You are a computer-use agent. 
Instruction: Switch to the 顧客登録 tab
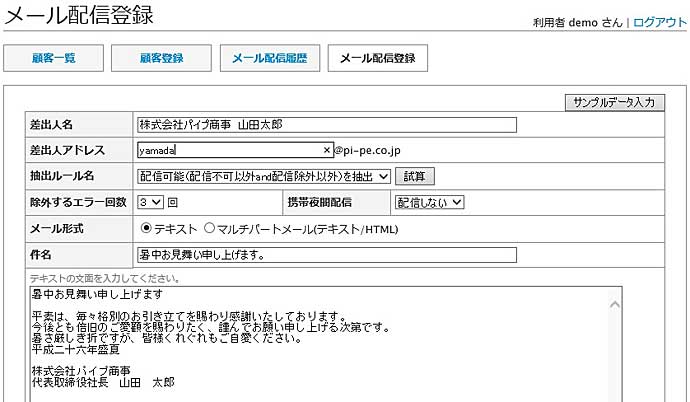[x=161, y=58]
